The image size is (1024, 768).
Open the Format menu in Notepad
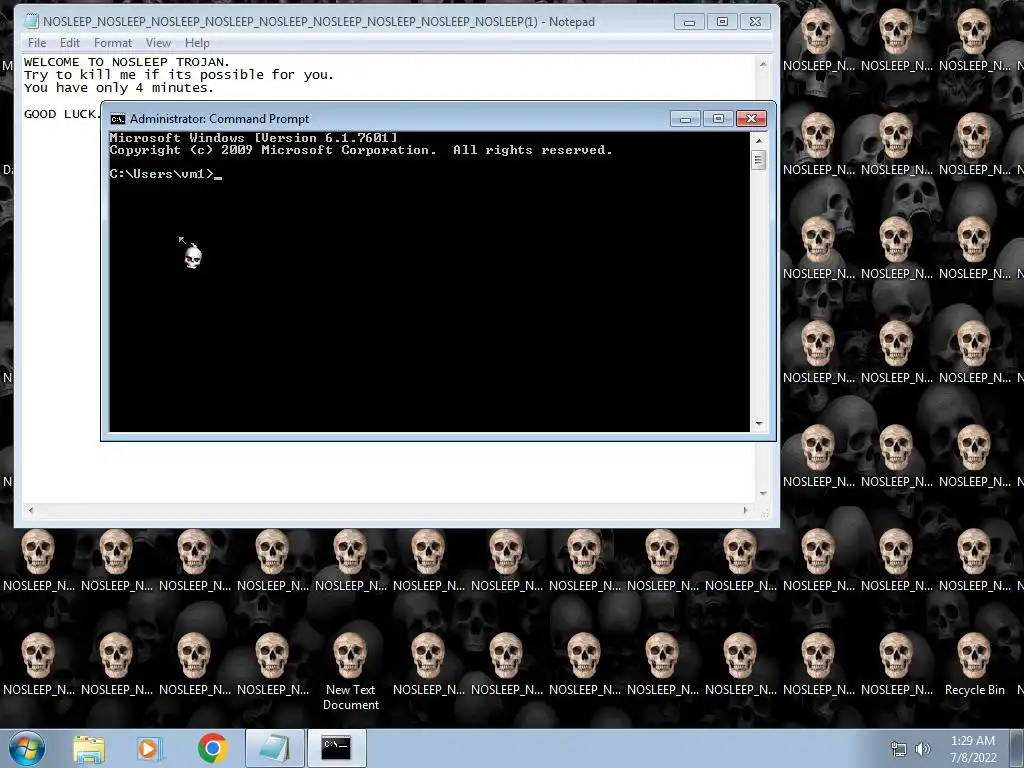coord(112,43)
